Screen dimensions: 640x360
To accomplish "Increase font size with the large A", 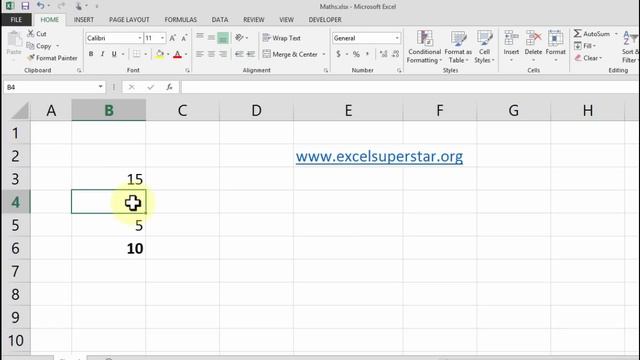I will tap(173, 38).
